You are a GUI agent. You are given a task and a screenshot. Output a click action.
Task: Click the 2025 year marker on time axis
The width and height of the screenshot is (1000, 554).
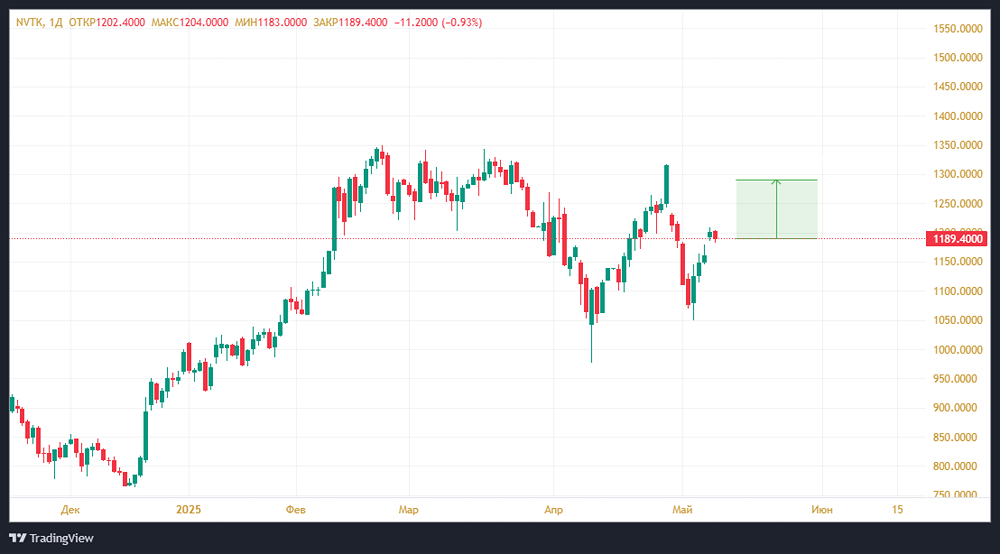tap(188, 510)
